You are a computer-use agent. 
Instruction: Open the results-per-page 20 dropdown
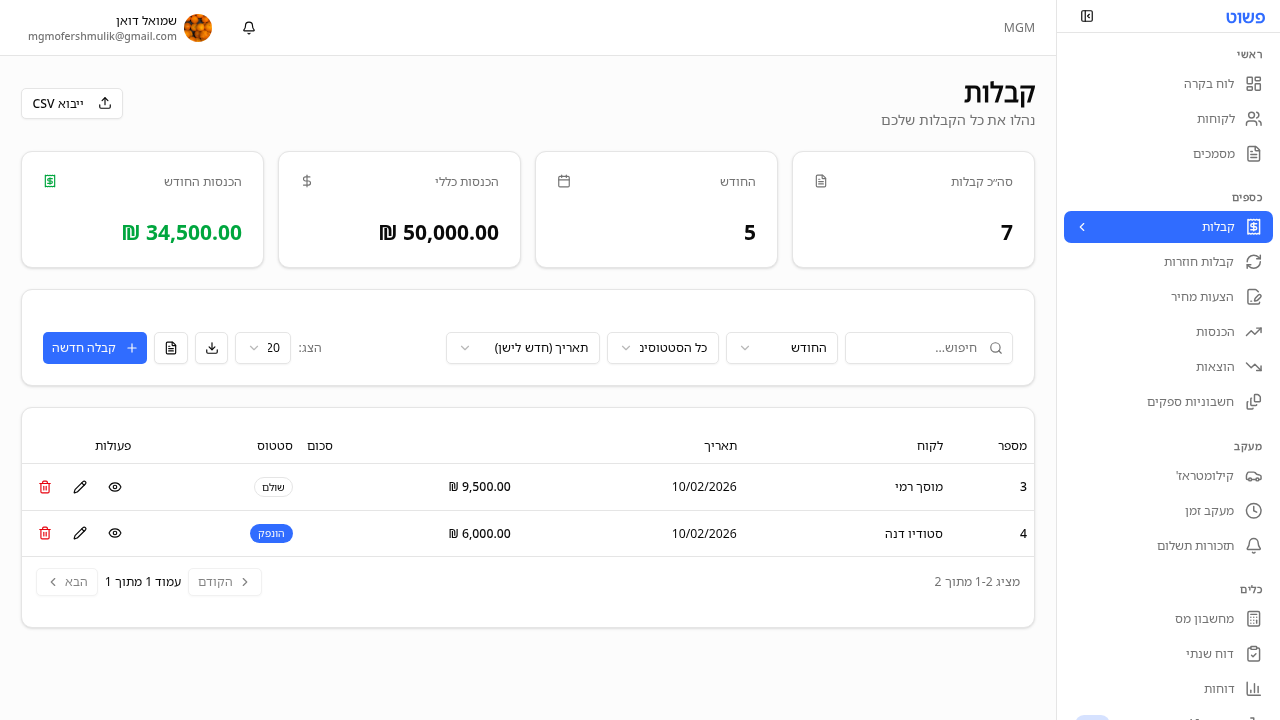tap(263, 347)
